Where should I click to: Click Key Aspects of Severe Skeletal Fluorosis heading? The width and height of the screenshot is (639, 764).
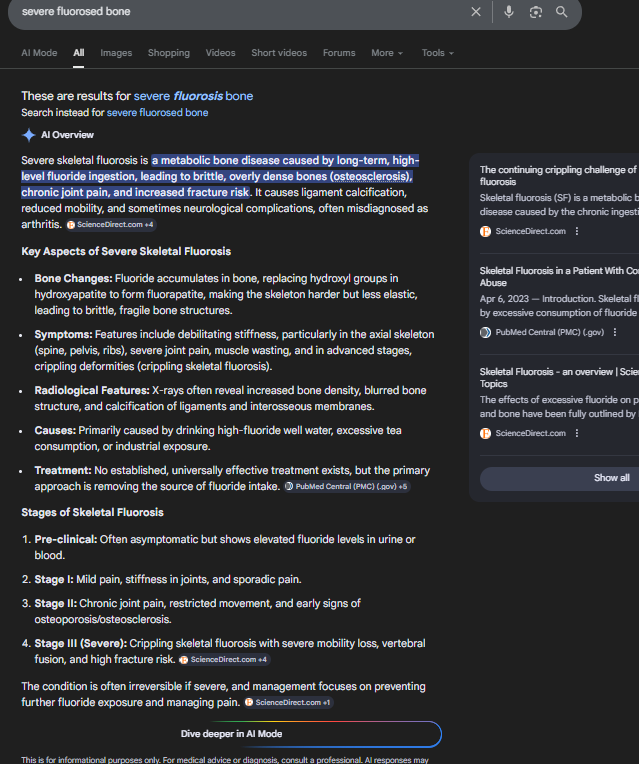tap(126, 251)
